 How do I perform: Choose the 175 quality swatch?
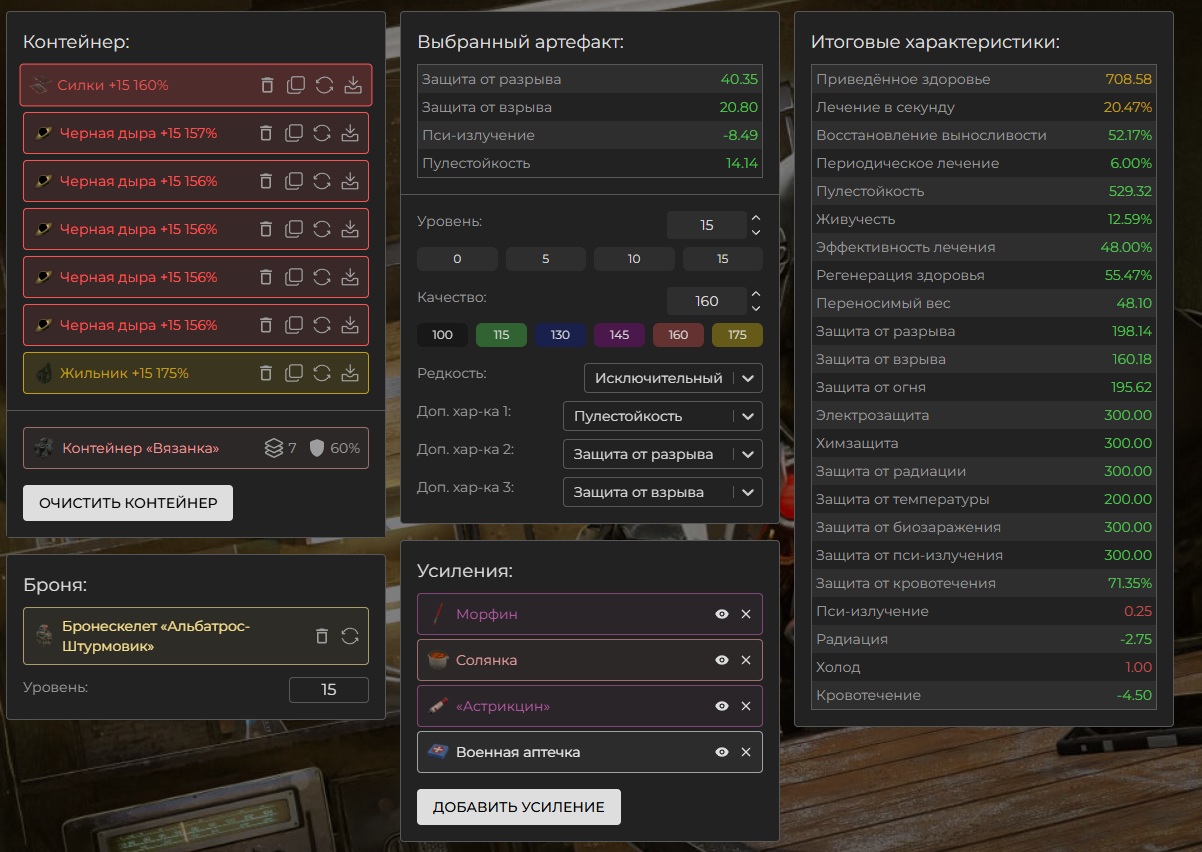click(x=737, y=335)
